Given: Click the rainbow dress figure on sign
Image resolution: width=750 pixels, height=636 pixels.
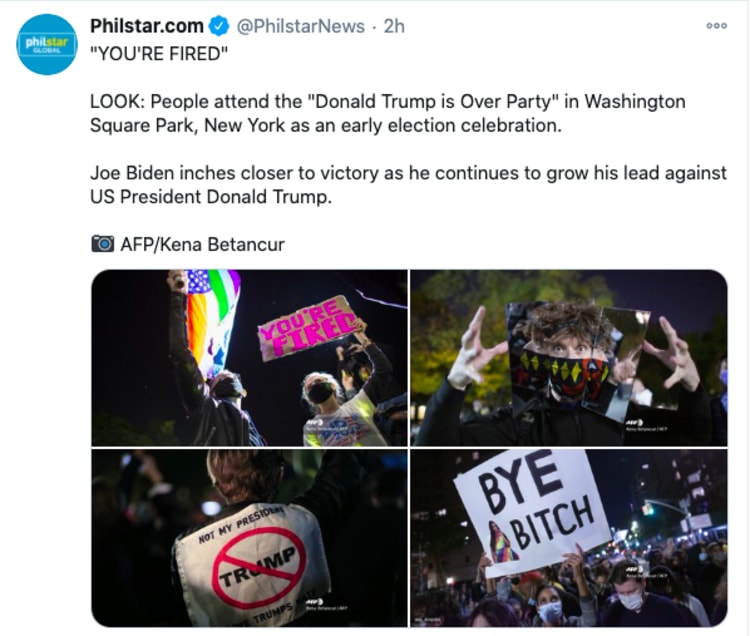Looking at the screenshot, I should point(502,542).
